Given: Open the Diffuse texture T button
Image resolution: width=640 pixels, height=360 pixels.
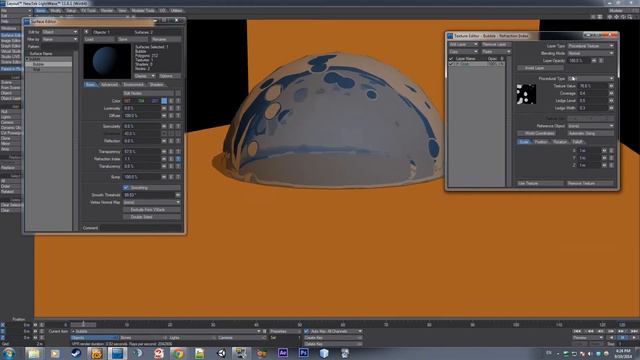Looking at the screenshot, I should pos(178,116).
